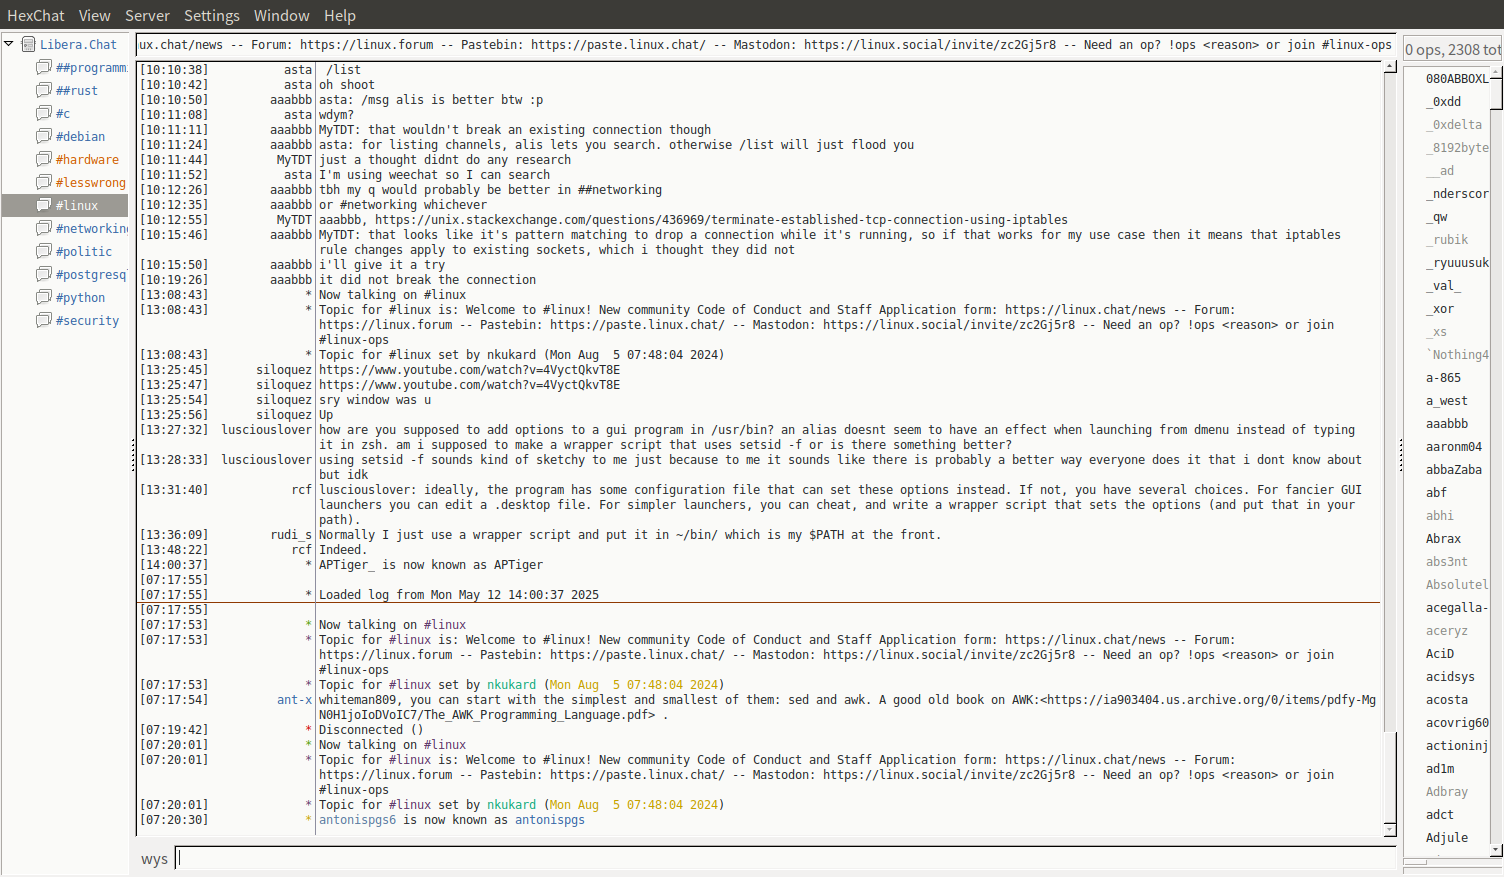Click the #postgresql channel icon
Viewport: 1504px width, 877px height.
[x=44, y=274]
